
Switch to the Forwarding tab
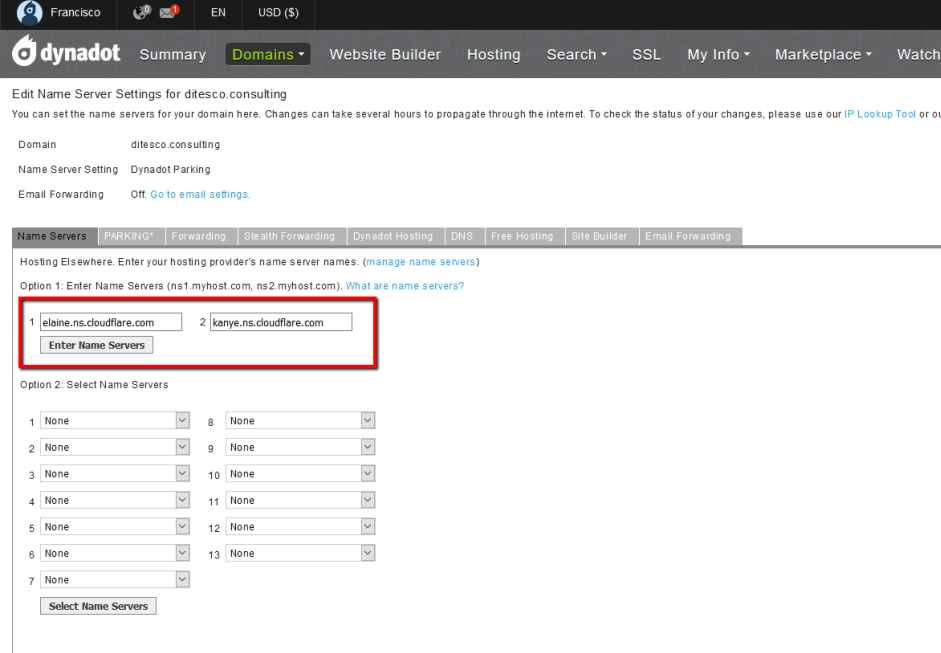(x=199, y=236)
